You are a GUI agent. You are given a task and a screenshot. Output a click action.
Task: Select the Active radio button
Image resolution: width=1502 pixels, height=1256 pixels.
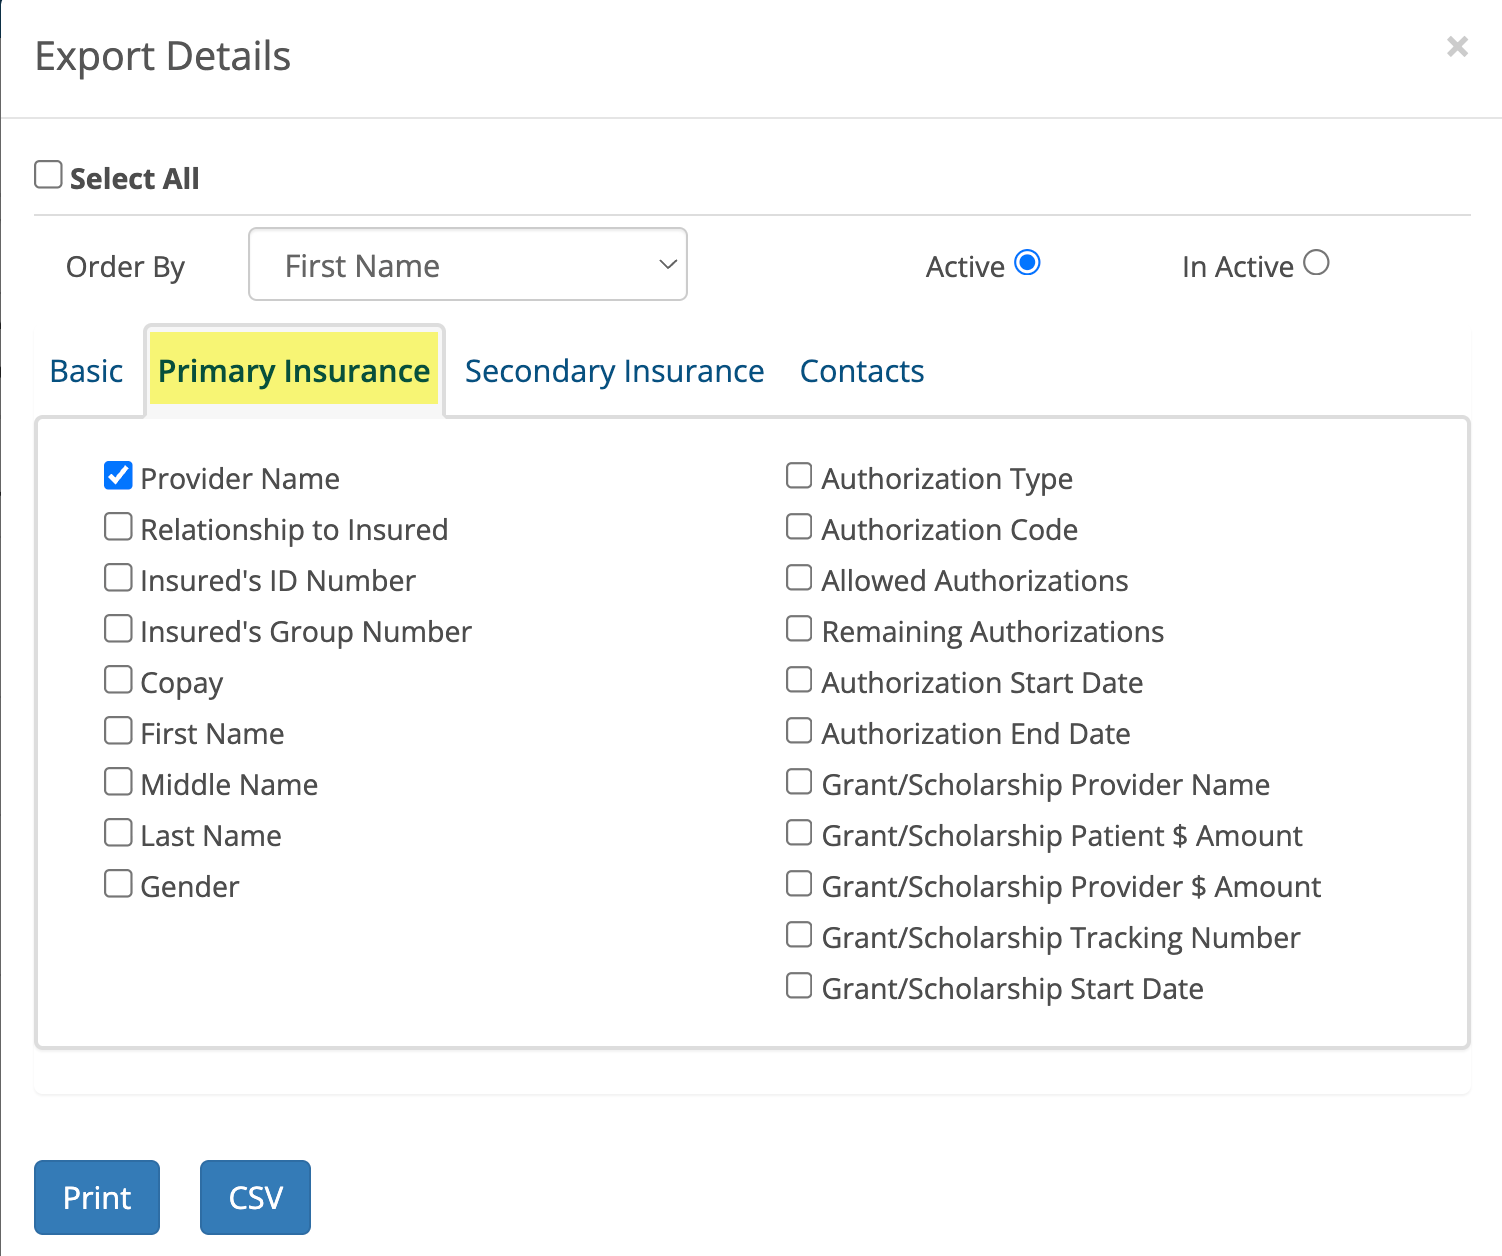pos(1027,263)
